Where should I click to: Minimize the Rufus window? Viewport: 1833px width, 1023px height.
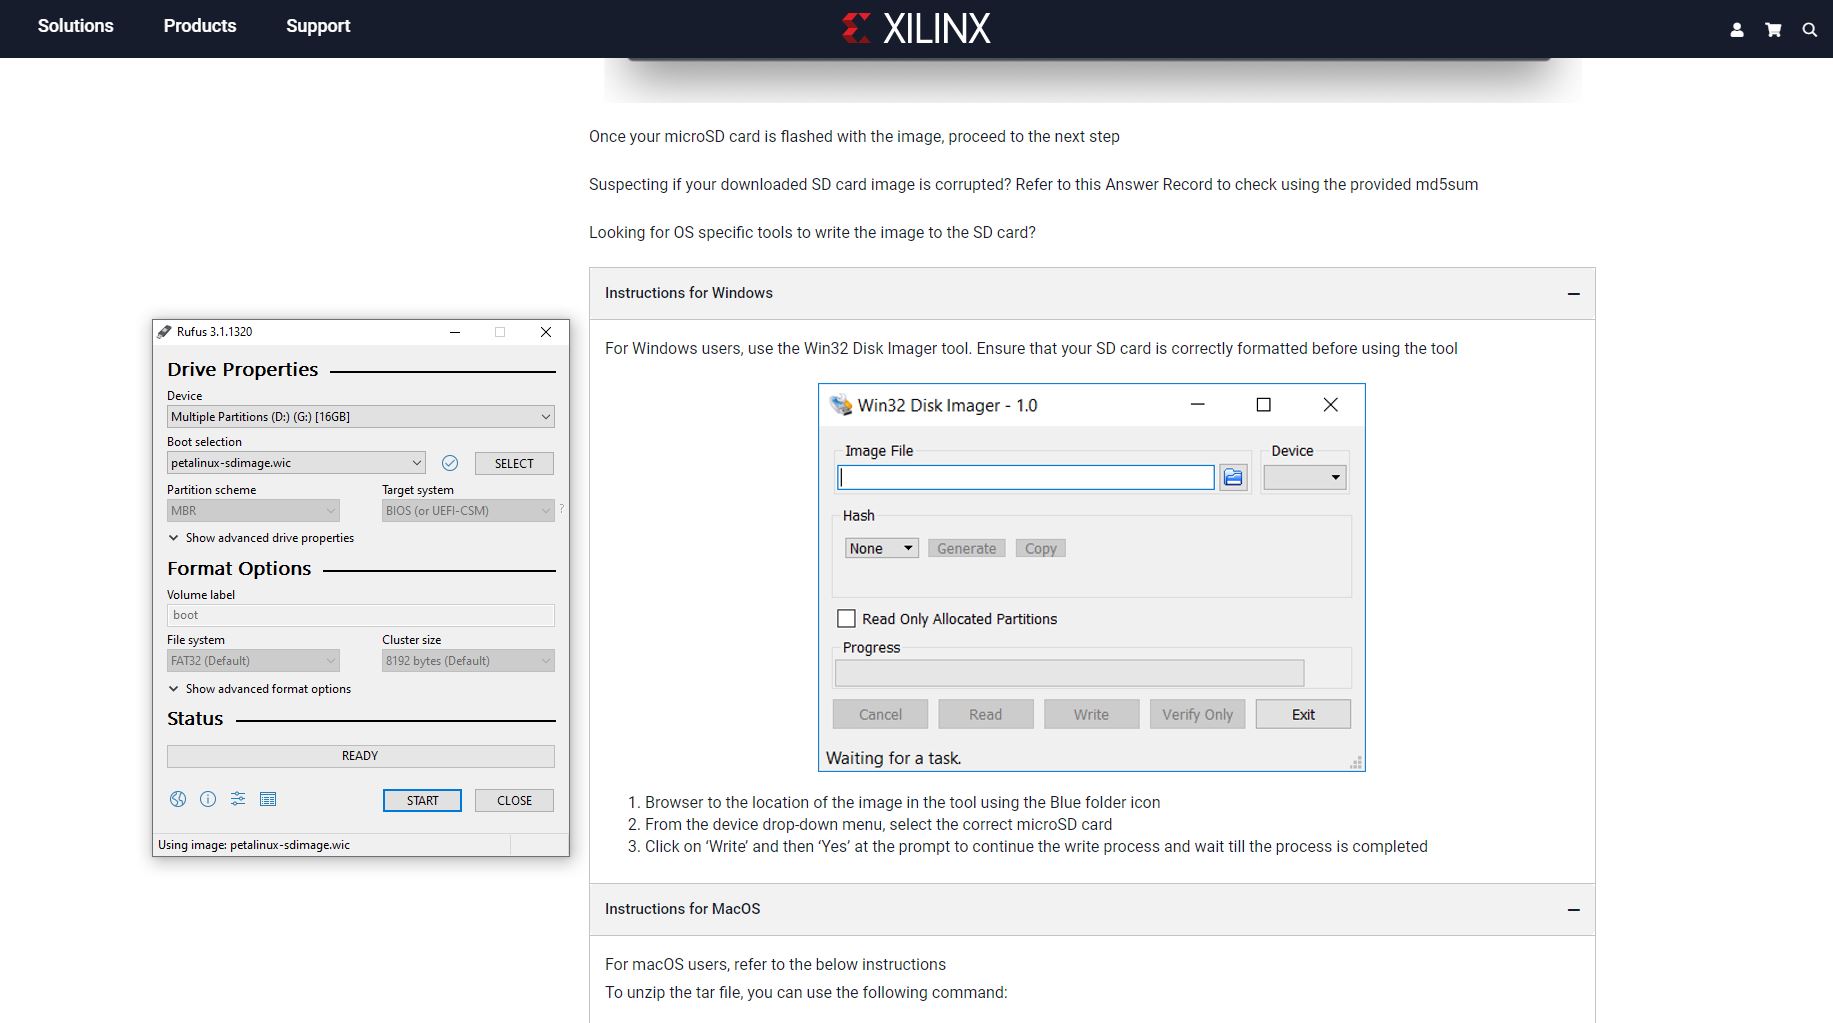[x=455, y=332]
